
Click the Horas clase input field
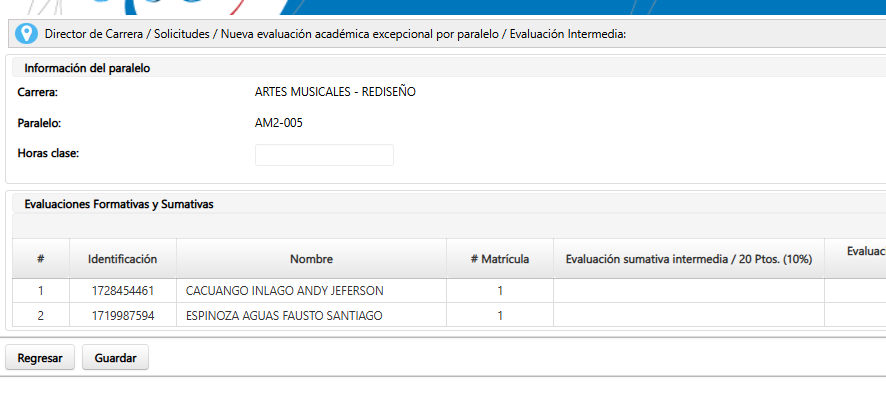click(324, 155)
